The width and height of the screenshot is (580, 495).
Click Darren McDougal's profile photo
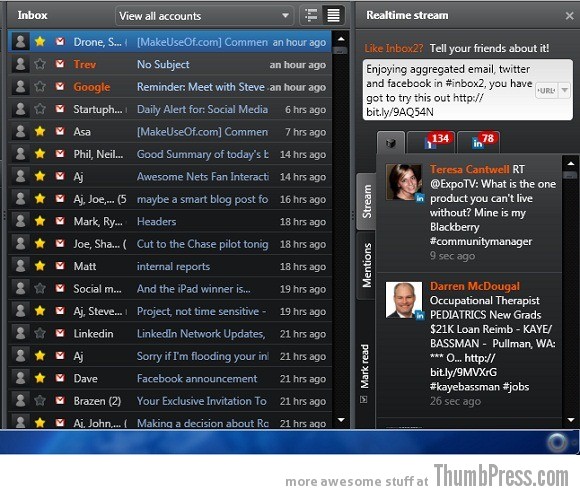tap(404, 300)
